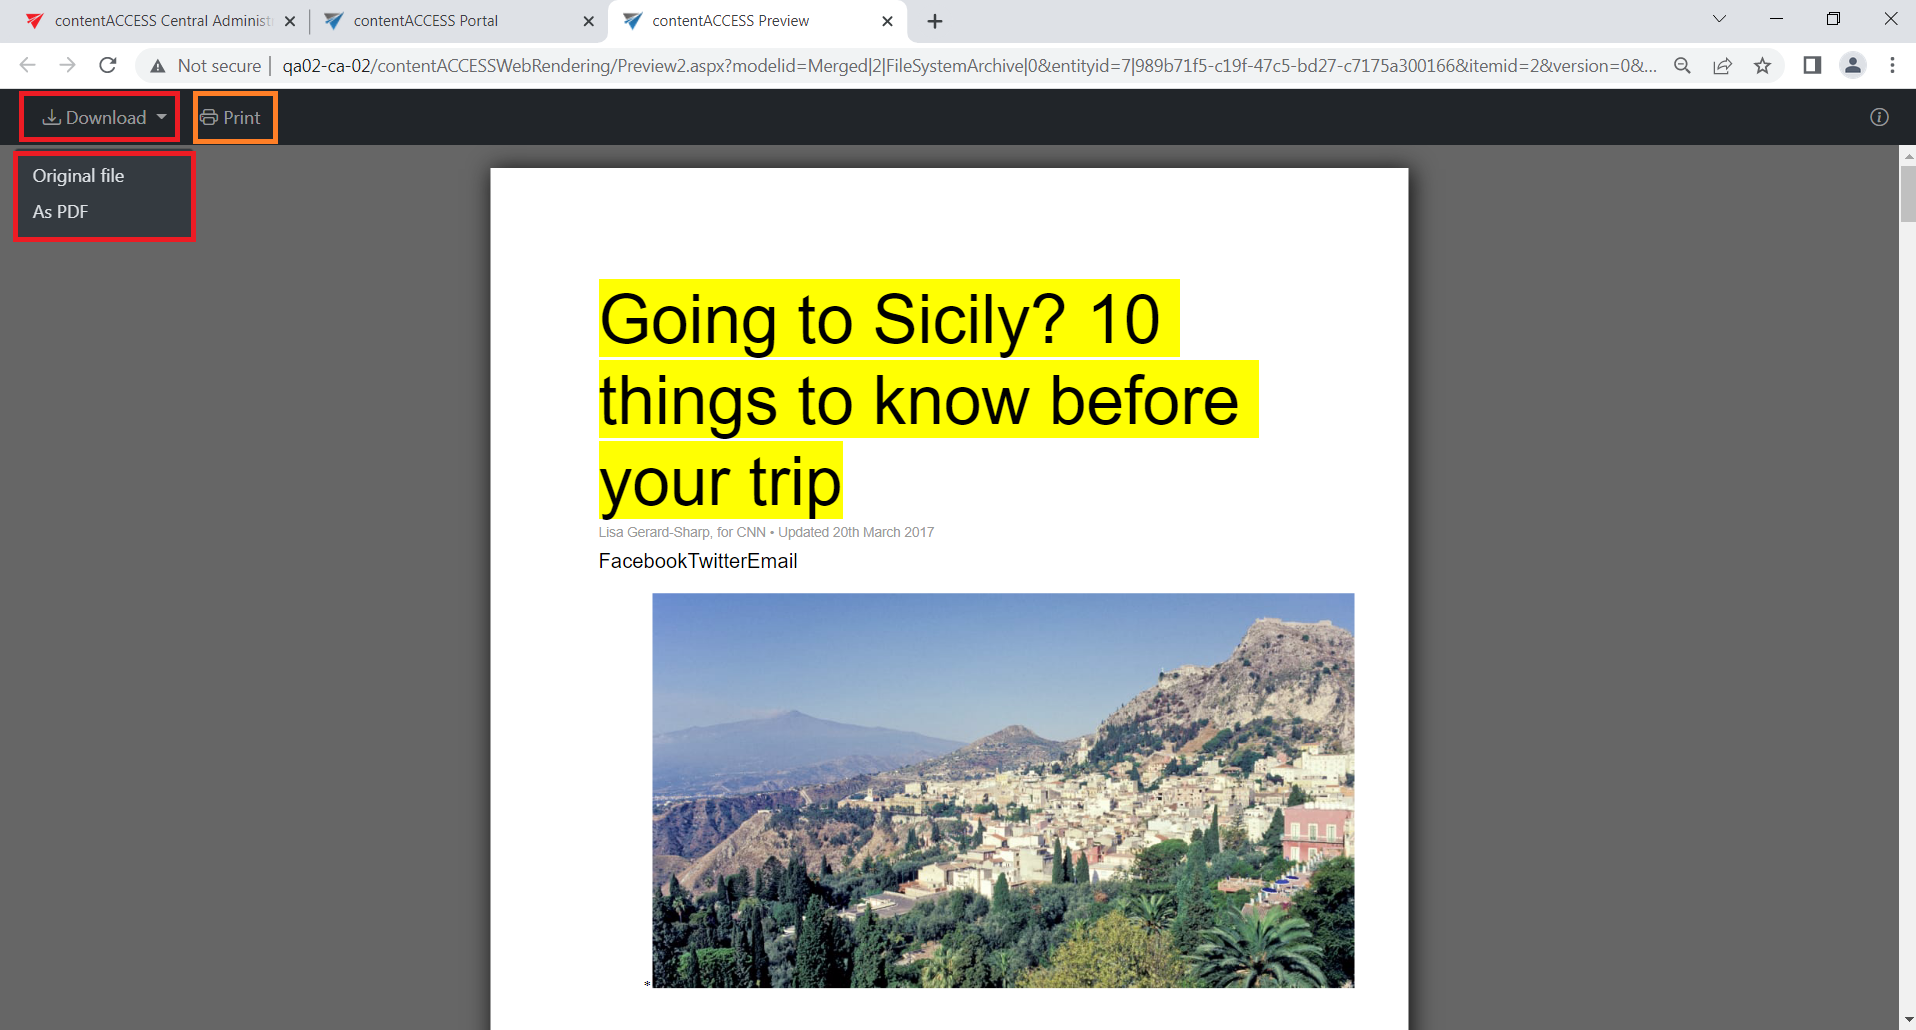Switch to contentACCESS Central Administration tab
This screenshot has width=1916, height=1030.
click(160, 21)
